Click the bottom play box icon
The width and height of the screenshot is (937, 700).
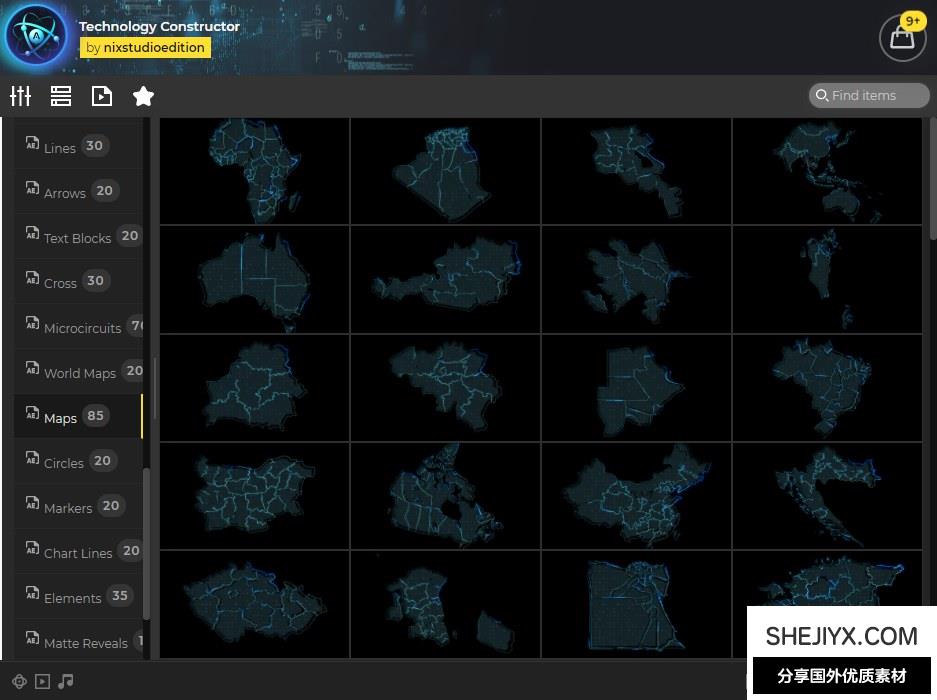[42, 681]
